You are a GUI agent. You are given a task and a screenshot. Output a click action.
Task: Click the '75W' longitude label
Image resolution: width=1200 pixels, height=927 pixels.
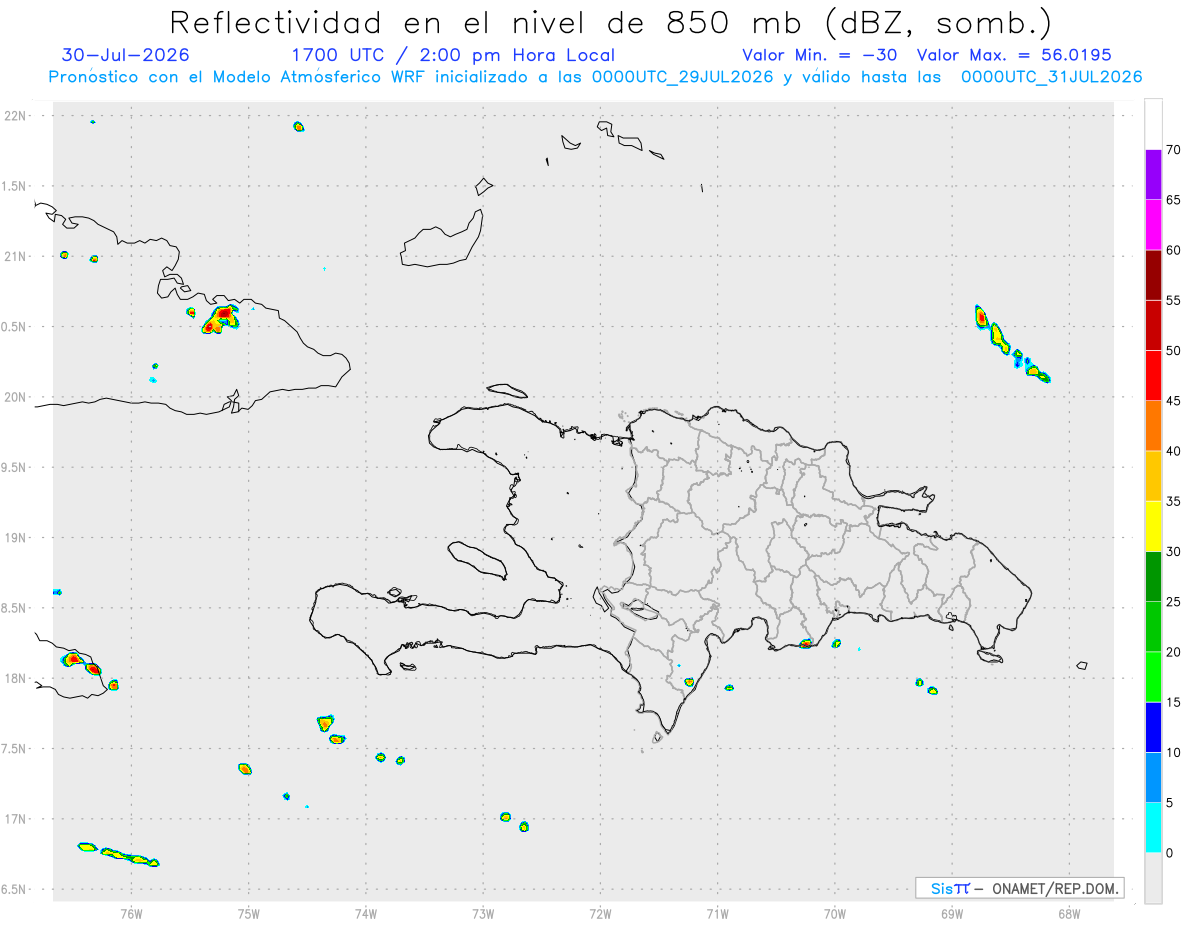click(249, 913)
